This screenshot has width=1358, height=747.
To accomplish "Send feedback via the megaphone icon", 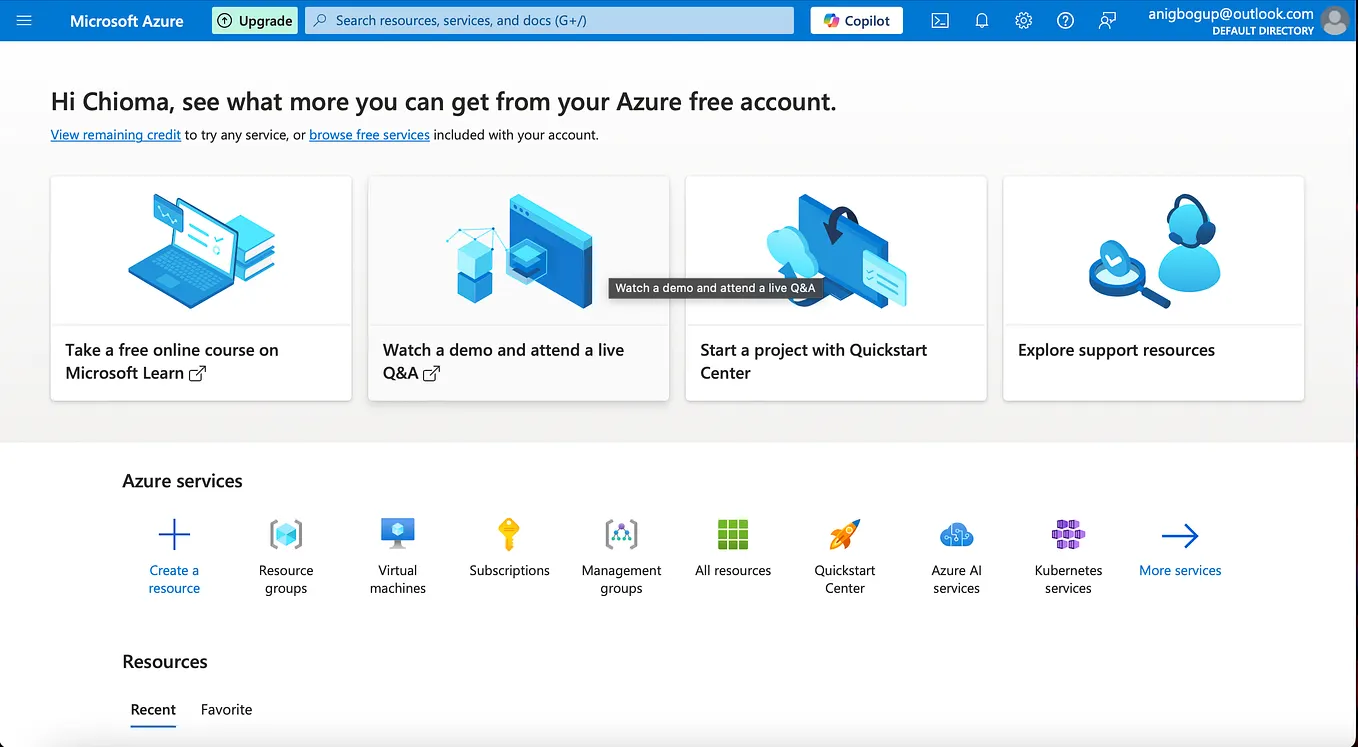I will click(x=1107, y=20).
